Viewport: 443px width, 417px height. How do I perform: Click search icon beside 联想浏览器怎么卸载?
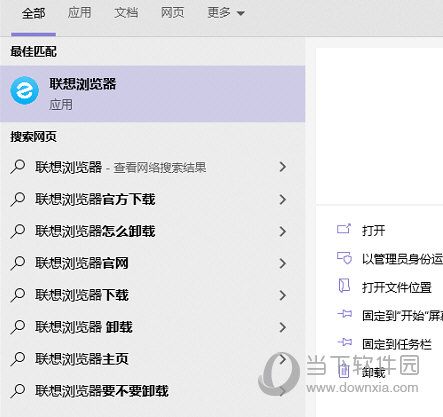point(18,231)
